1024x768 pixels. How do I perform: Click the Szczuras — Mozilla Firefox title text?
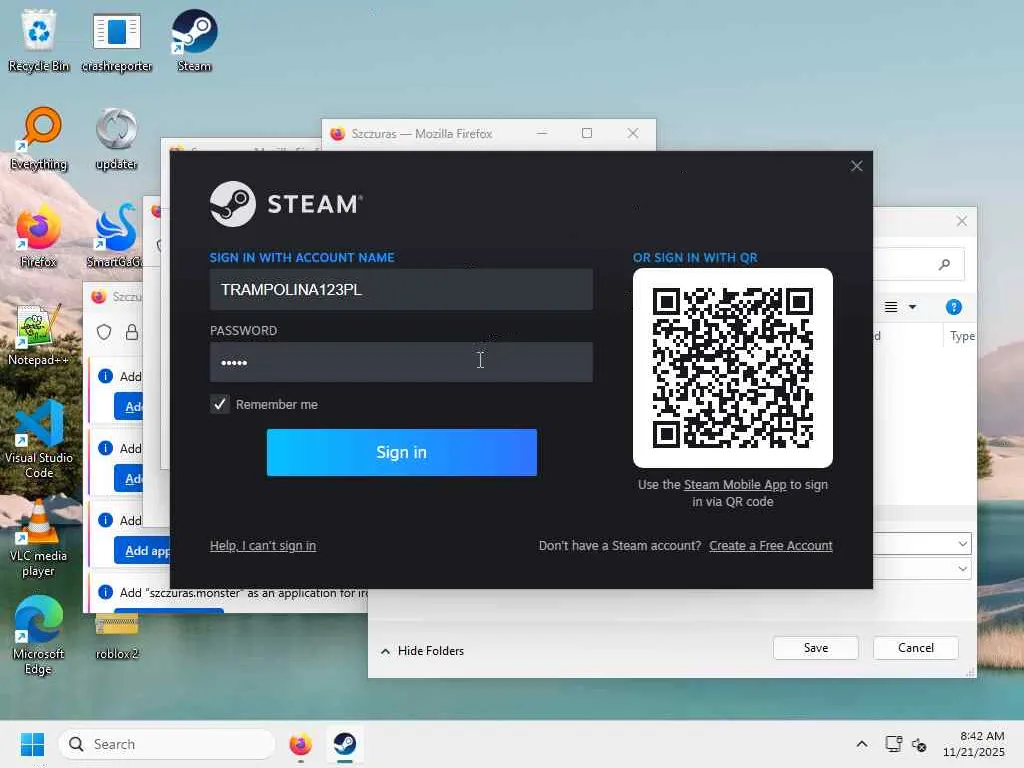pos(422,133)
